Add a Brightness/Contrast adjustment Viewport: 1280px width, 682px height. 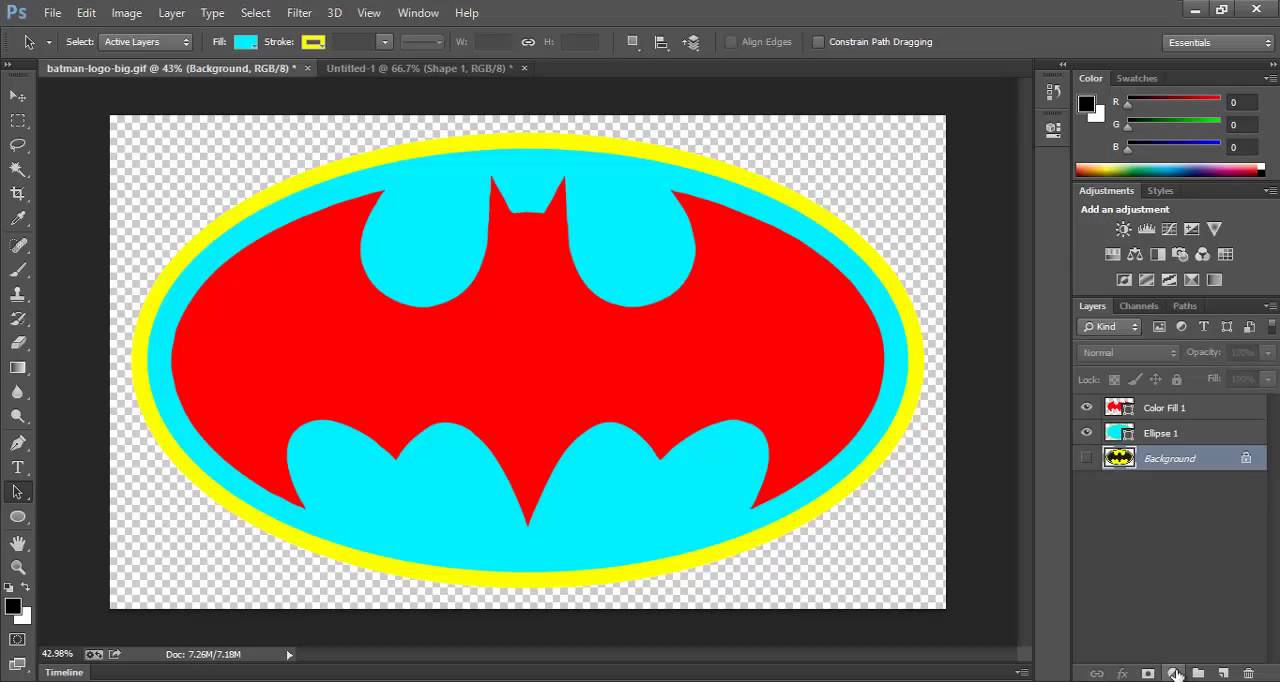pos(1124,229)
